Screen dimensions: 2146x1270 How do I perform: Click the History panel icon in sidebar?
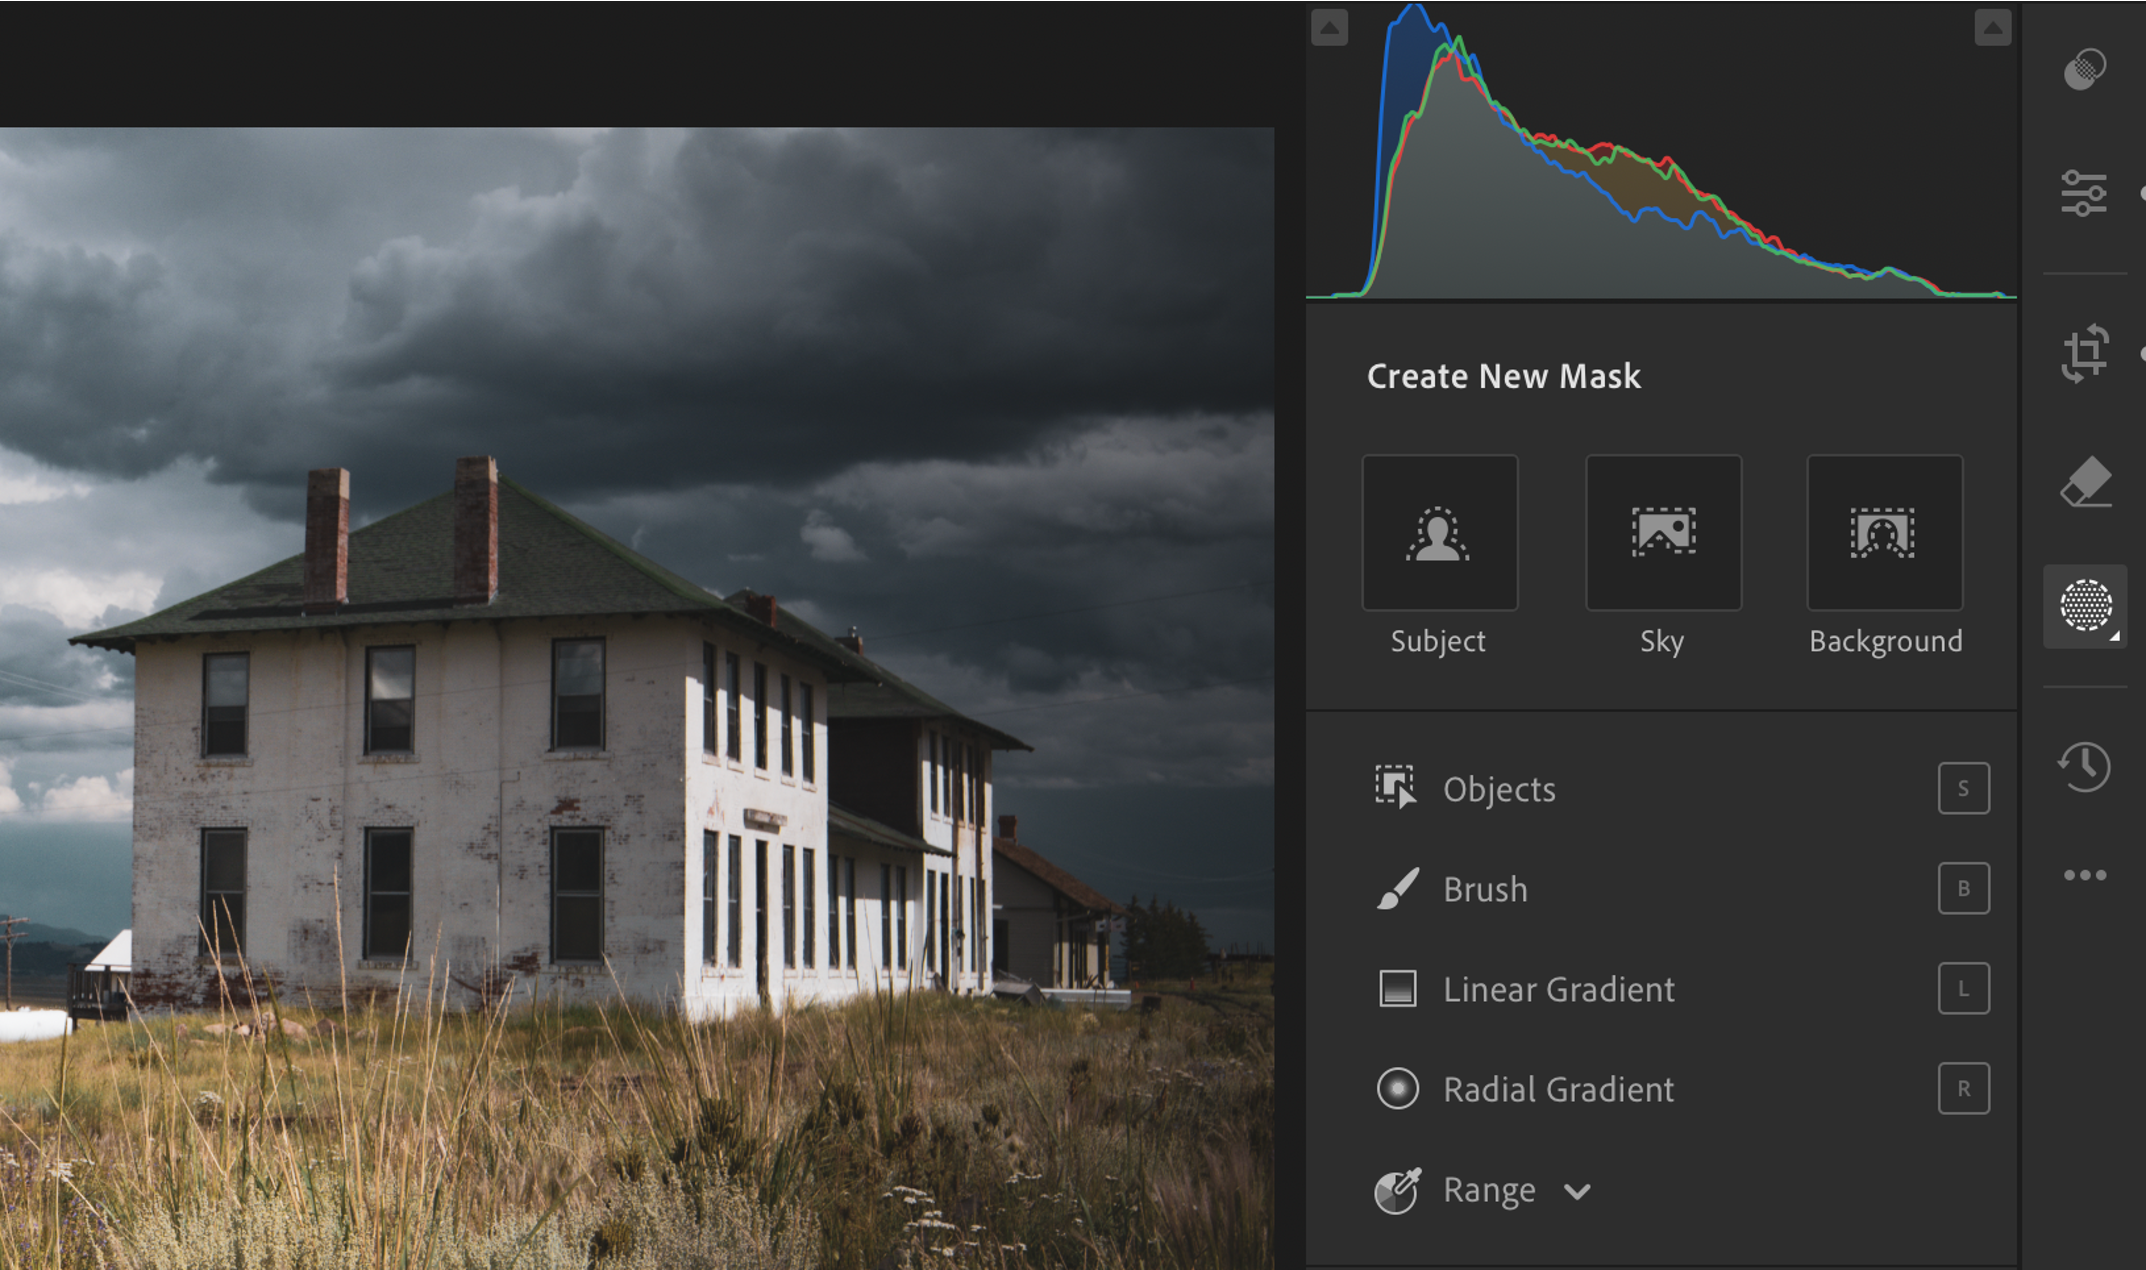click(2086, 764)
